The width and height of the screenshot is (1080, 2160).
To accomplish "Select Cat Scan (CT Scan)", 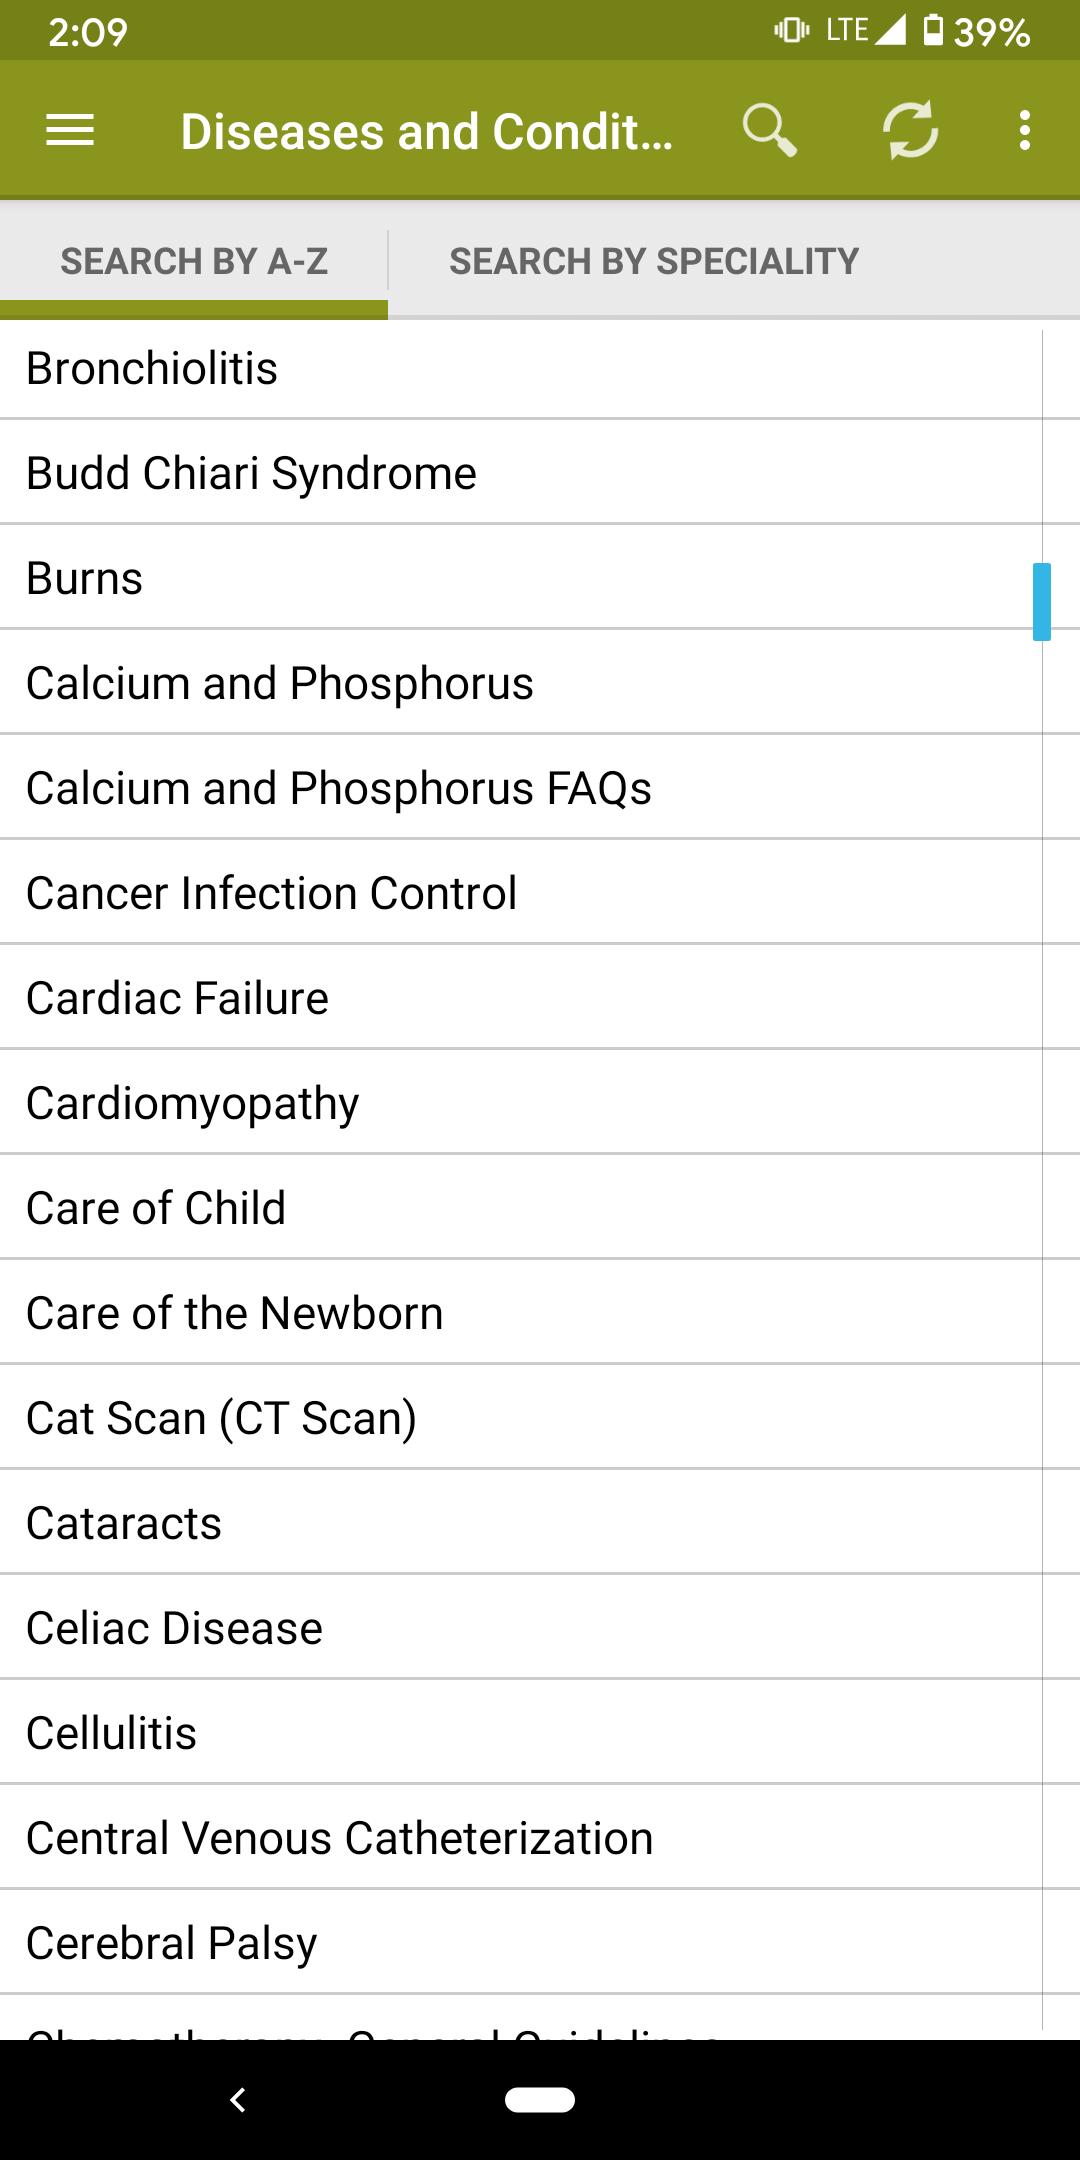I will tap(520, 1418).
